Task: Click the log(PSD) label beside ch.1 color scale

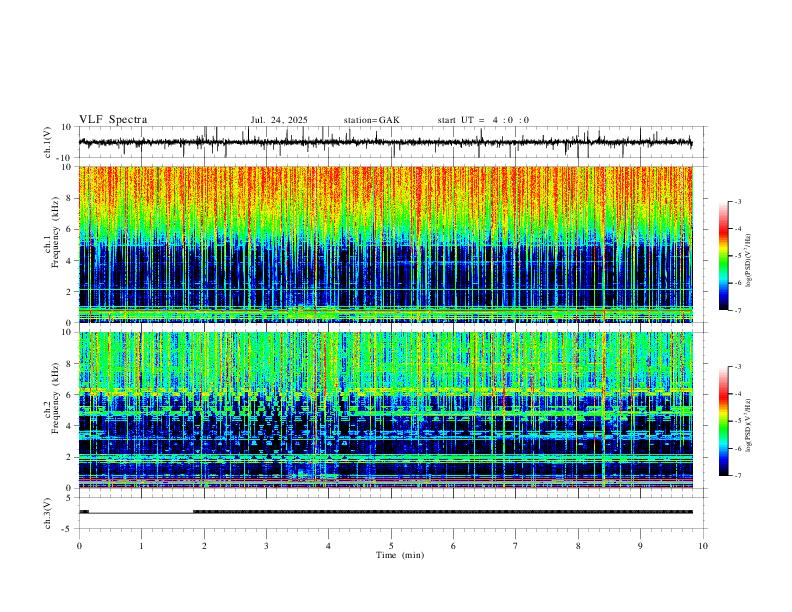Action: [x=748, y=261]
